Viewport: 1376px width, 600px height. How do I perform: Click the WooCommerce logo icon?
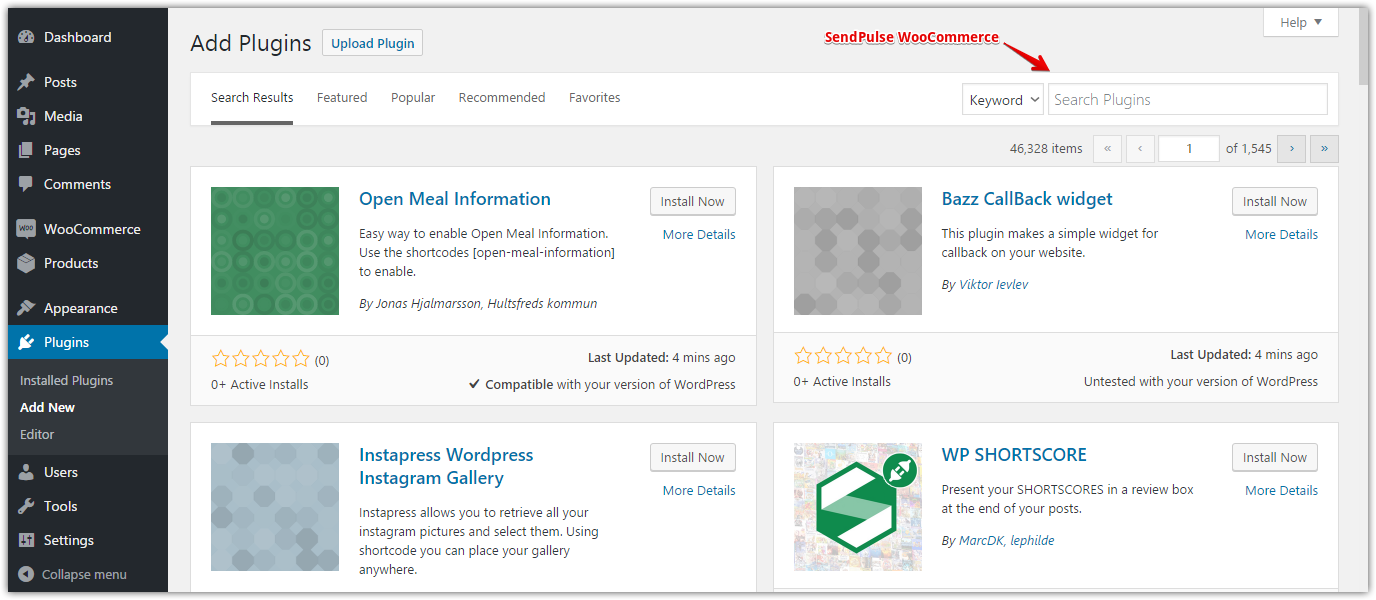27,230
